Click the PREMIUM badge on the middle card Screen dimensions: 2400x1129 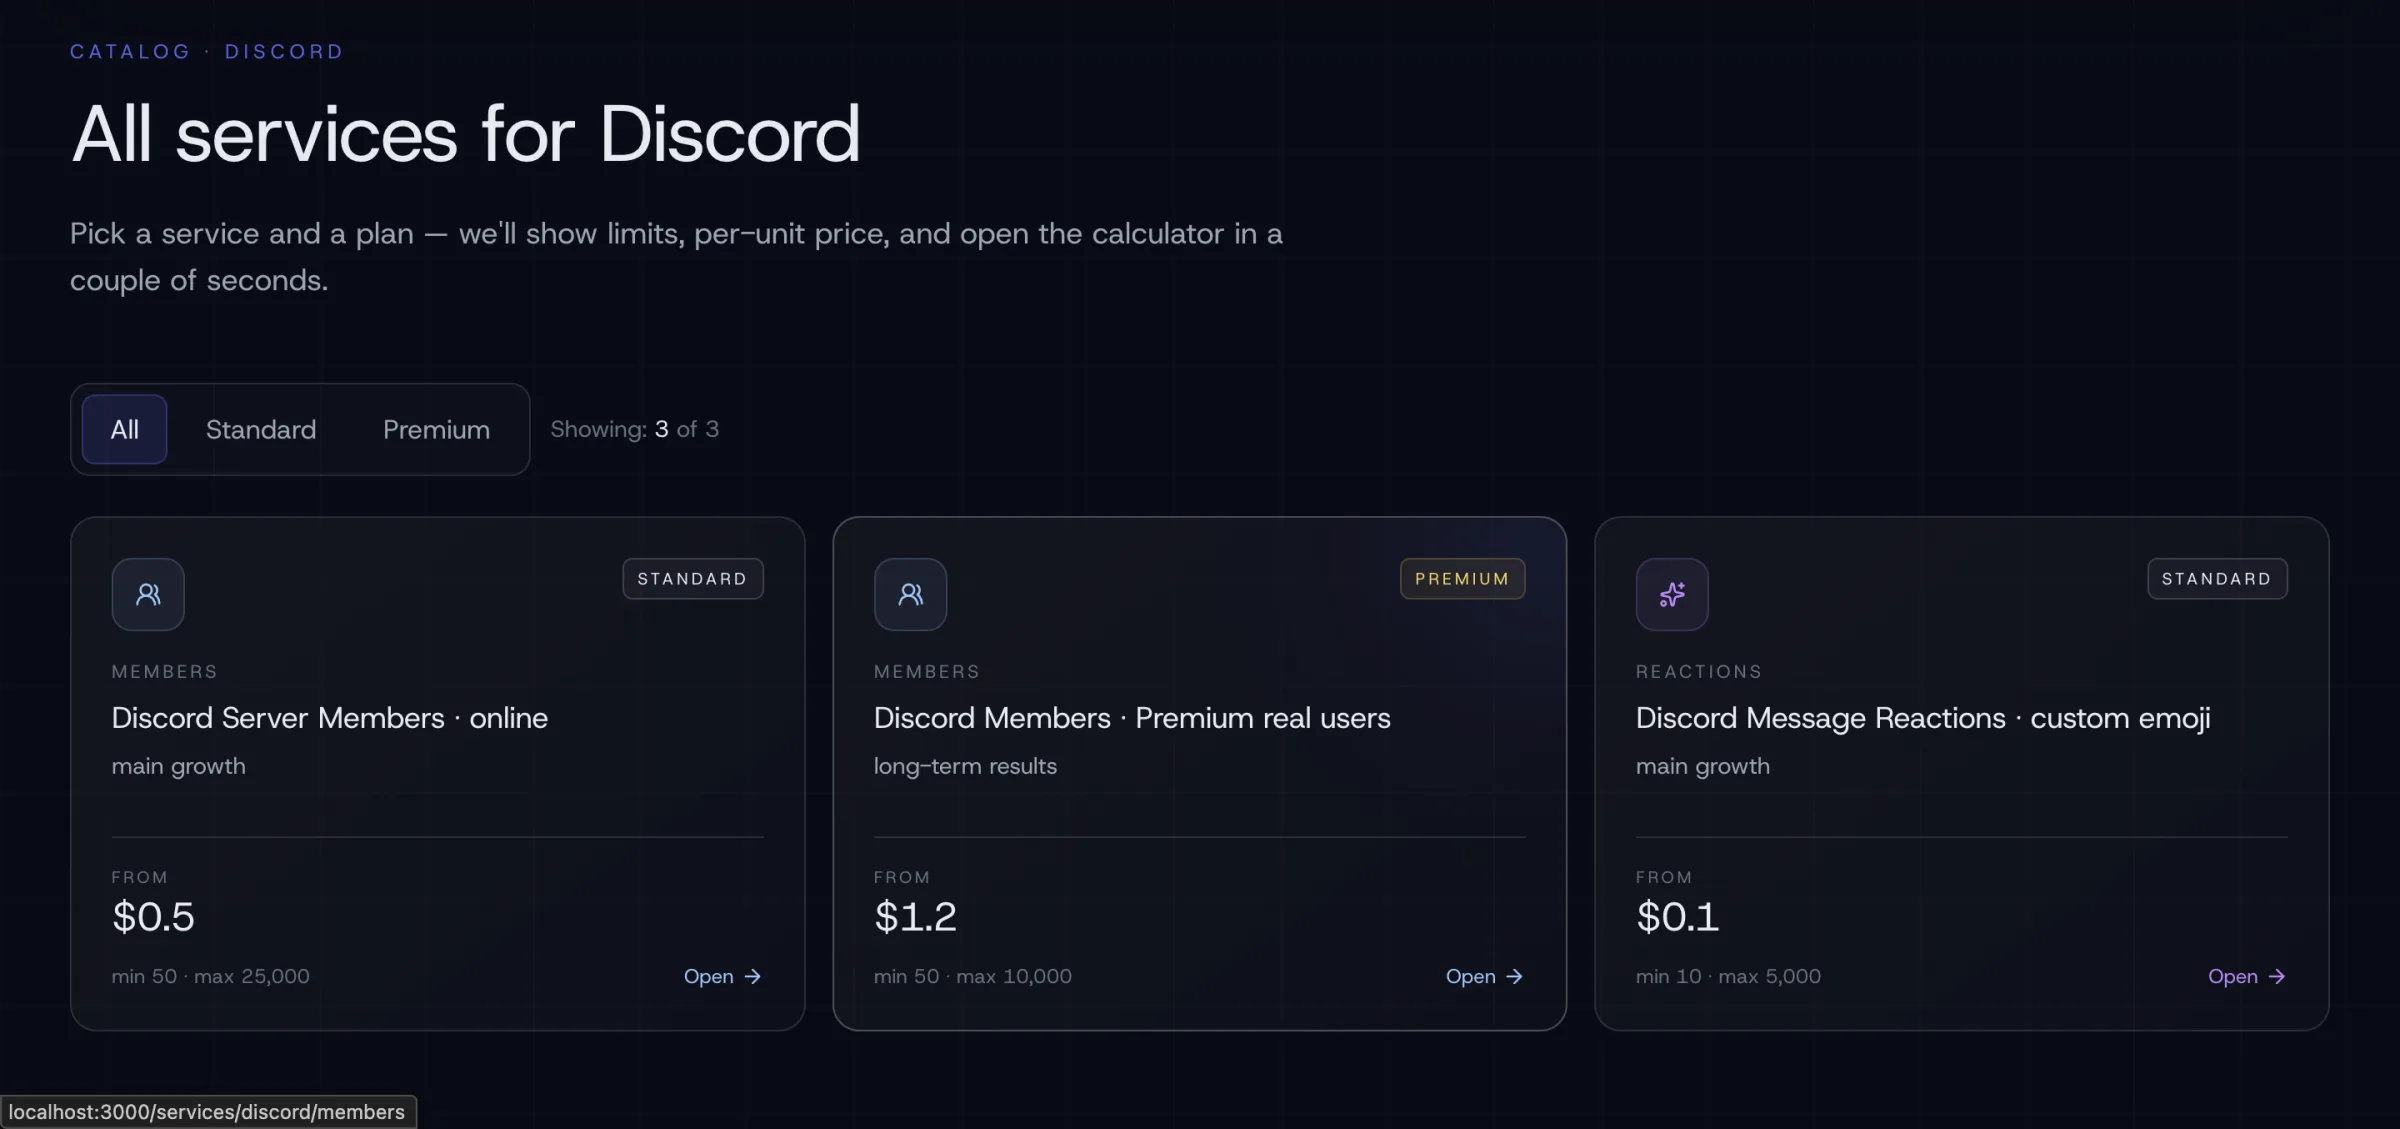click(1462, 579)
